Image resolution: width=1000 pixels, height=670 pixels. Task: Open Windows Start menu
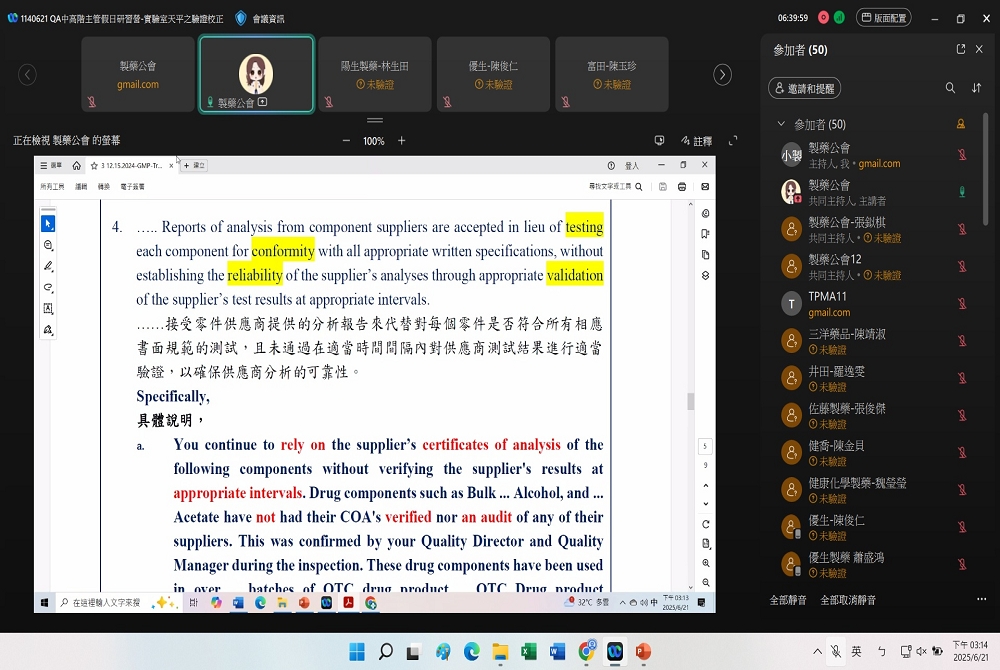click(x=357, y=652)
